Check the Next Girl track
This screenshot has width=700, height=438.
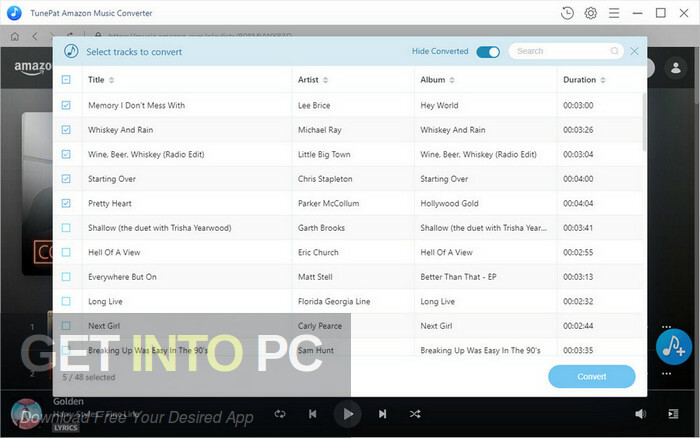coord(66,326)
